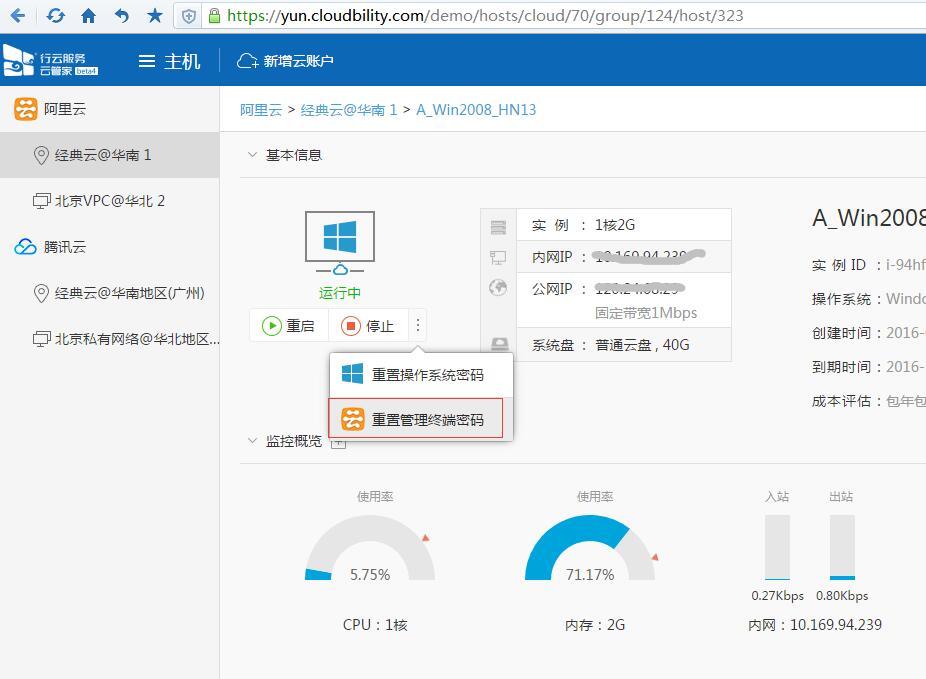Choose 重置操作系统密码 menu entry
The image size is (926, 679).
420,372
